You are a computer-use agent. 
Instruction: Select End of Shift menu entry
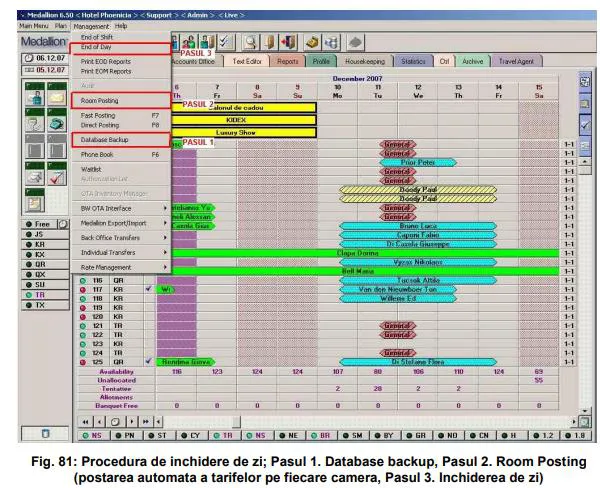(121, 37)
